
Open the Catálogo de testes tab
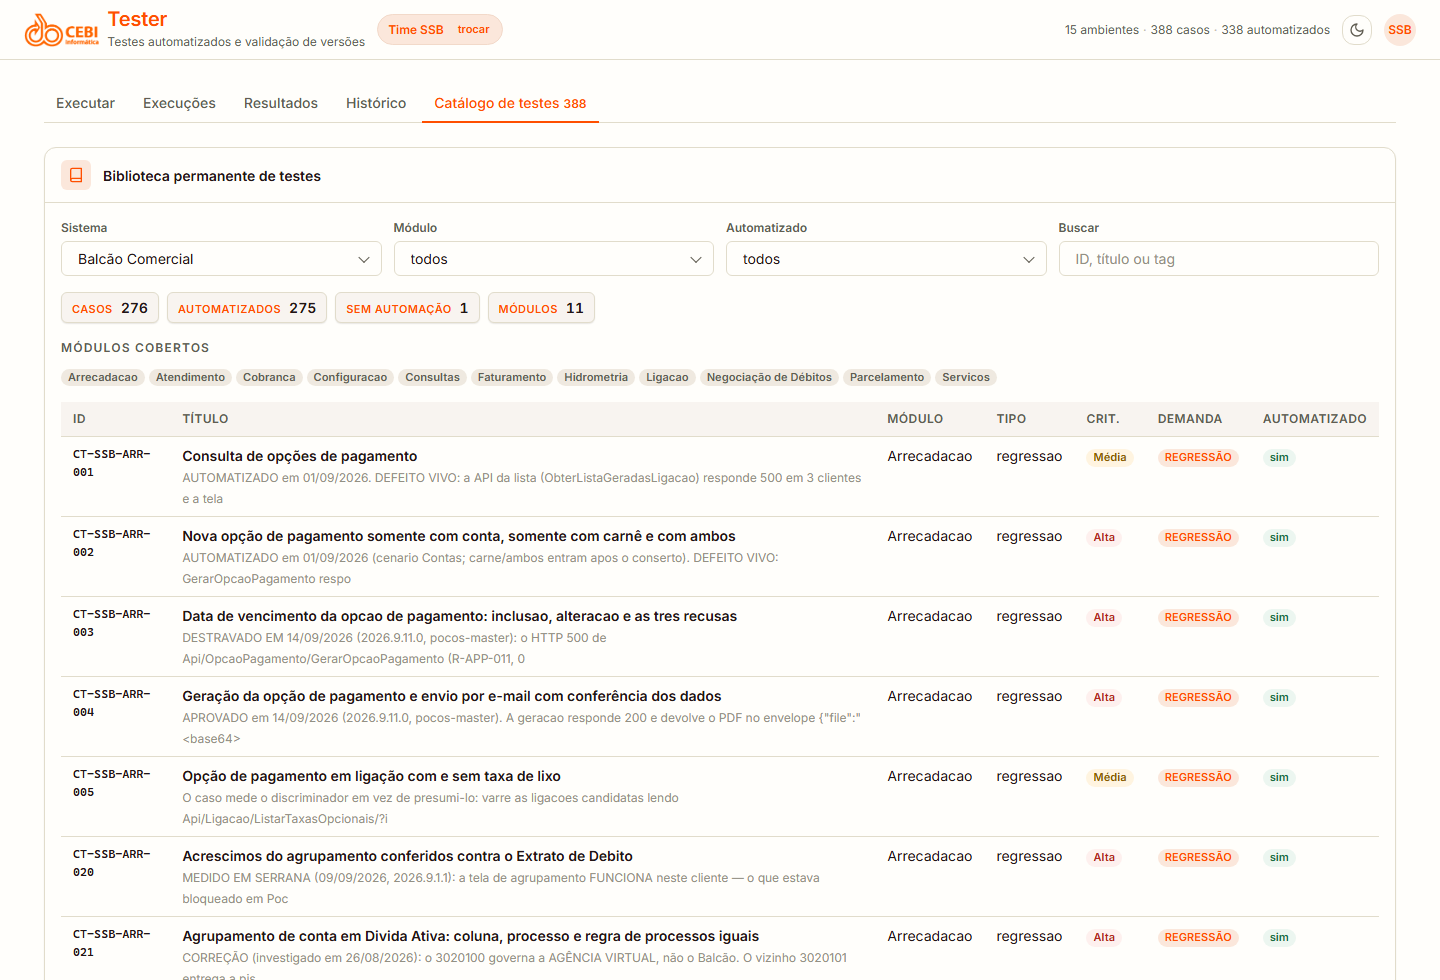(x=510, y=103)
